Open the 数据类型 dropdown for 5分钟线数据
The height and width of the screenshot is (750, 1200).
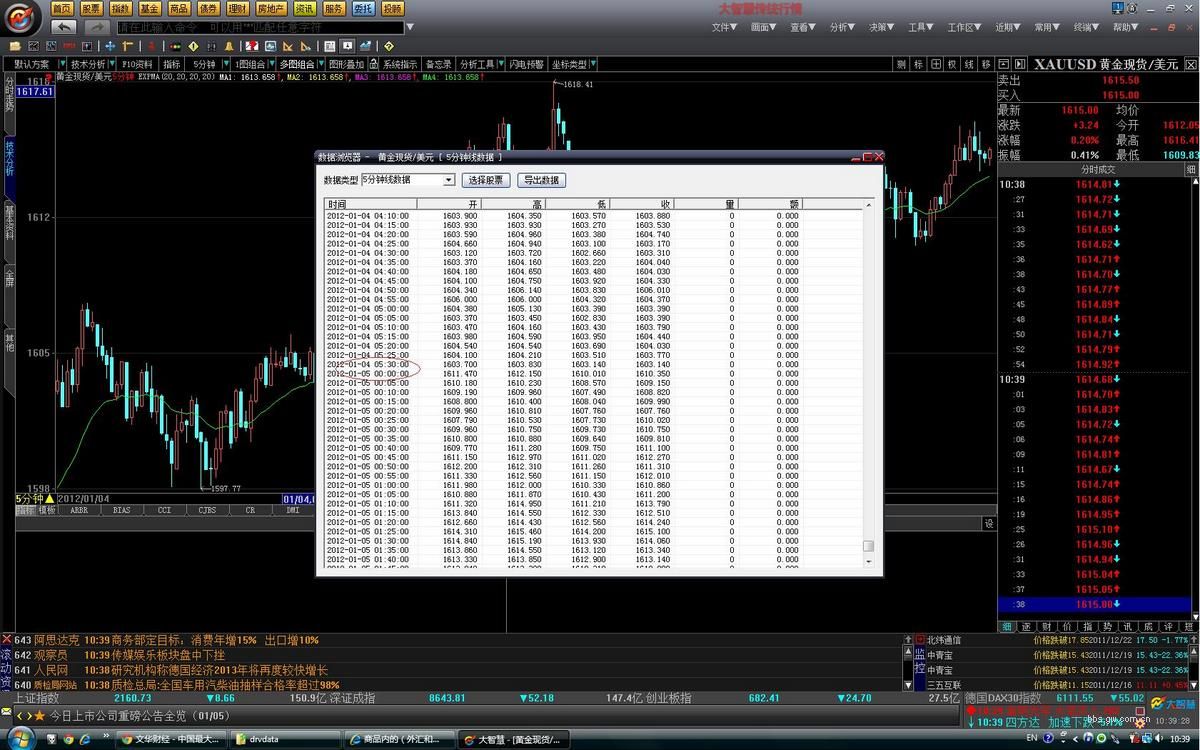pyautogui.click(x=448, y=180)
